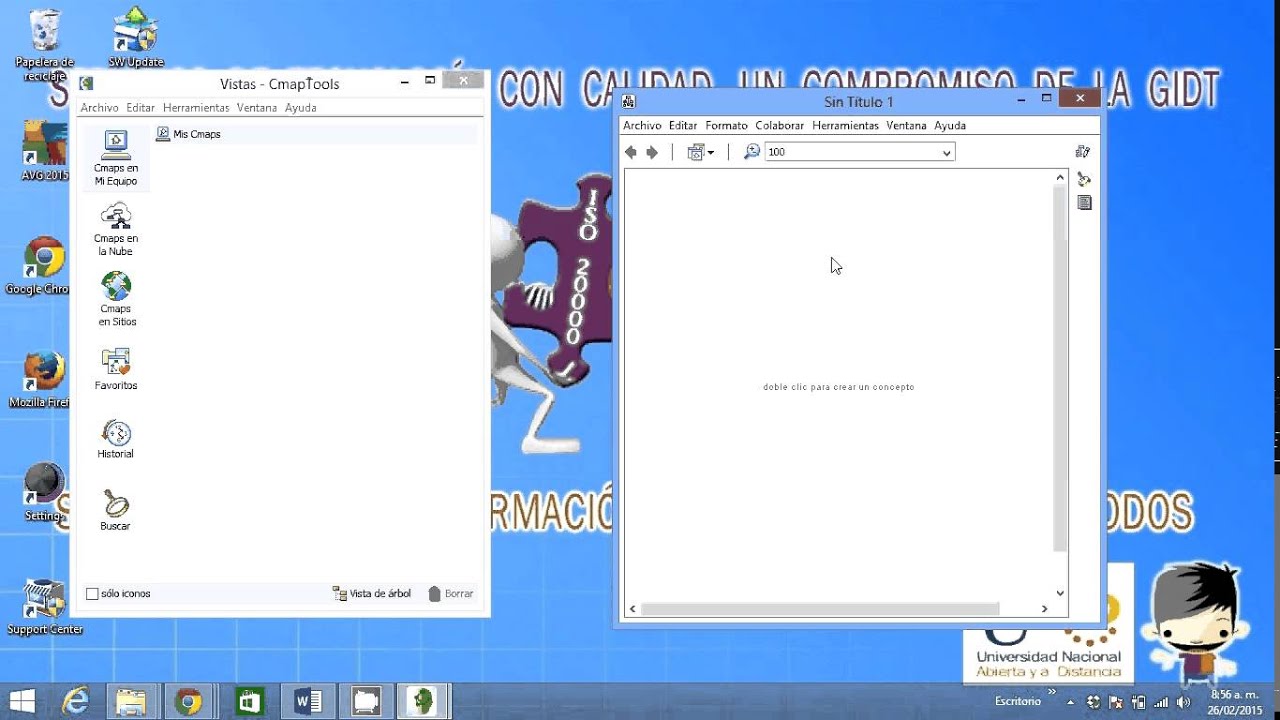Select the Support Center desktop shortcut

pyautogui.click(x=45, y=607)
